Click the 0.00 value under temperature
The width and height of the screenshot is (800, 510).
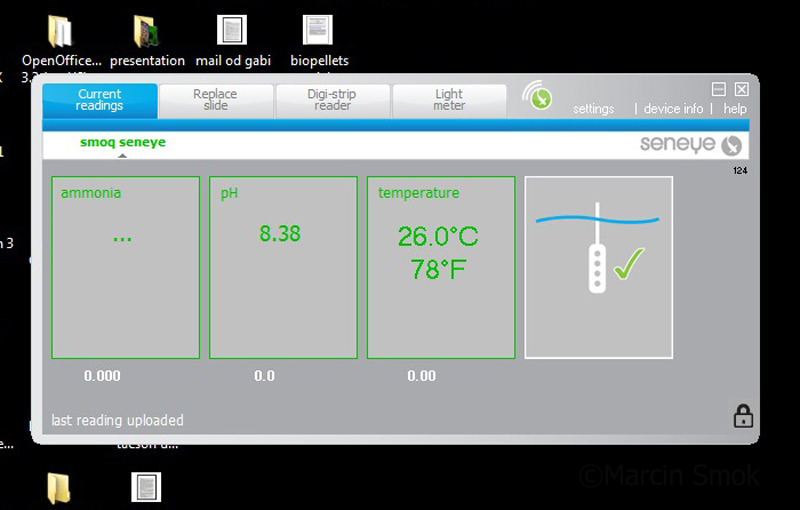tap(421, 376)
